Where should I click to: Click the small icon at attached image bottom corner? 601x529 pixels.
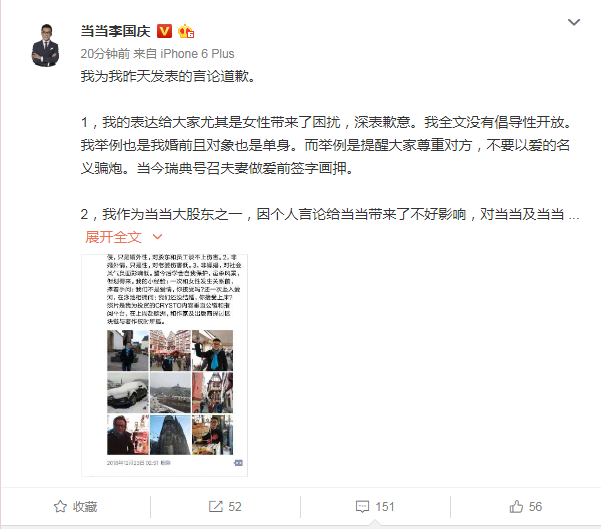click(x=238, y=463)
